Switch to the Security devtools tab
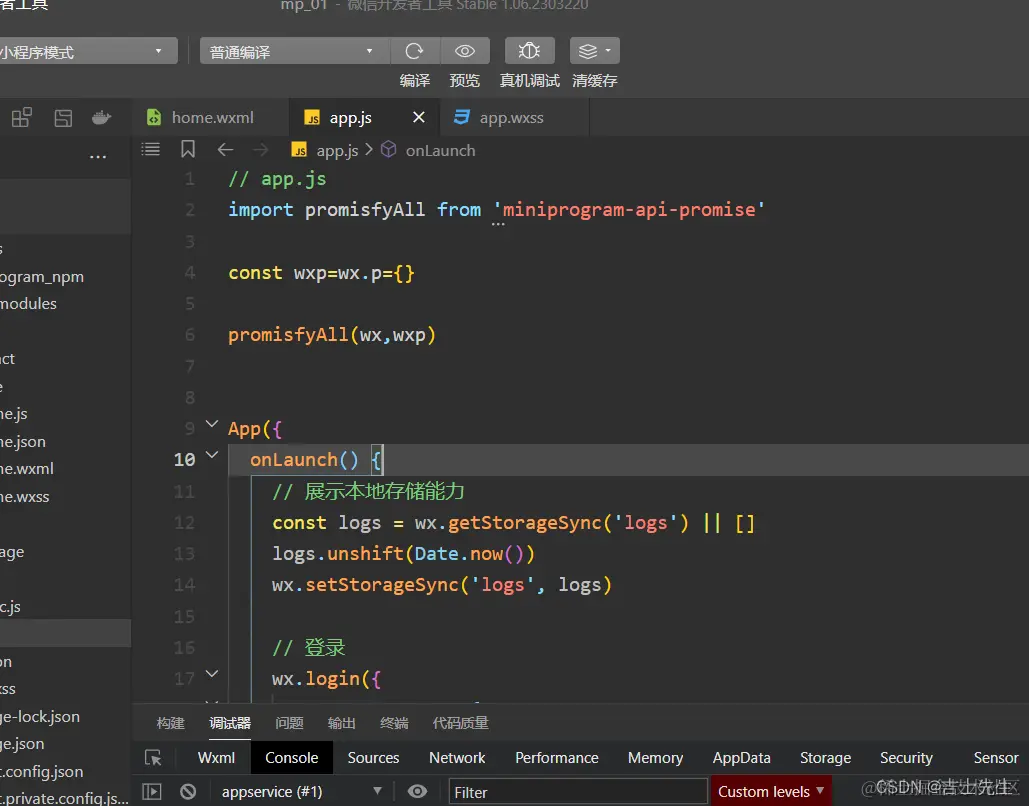The height and width of the screenshot is (806, 1029). tap(906, 757)
